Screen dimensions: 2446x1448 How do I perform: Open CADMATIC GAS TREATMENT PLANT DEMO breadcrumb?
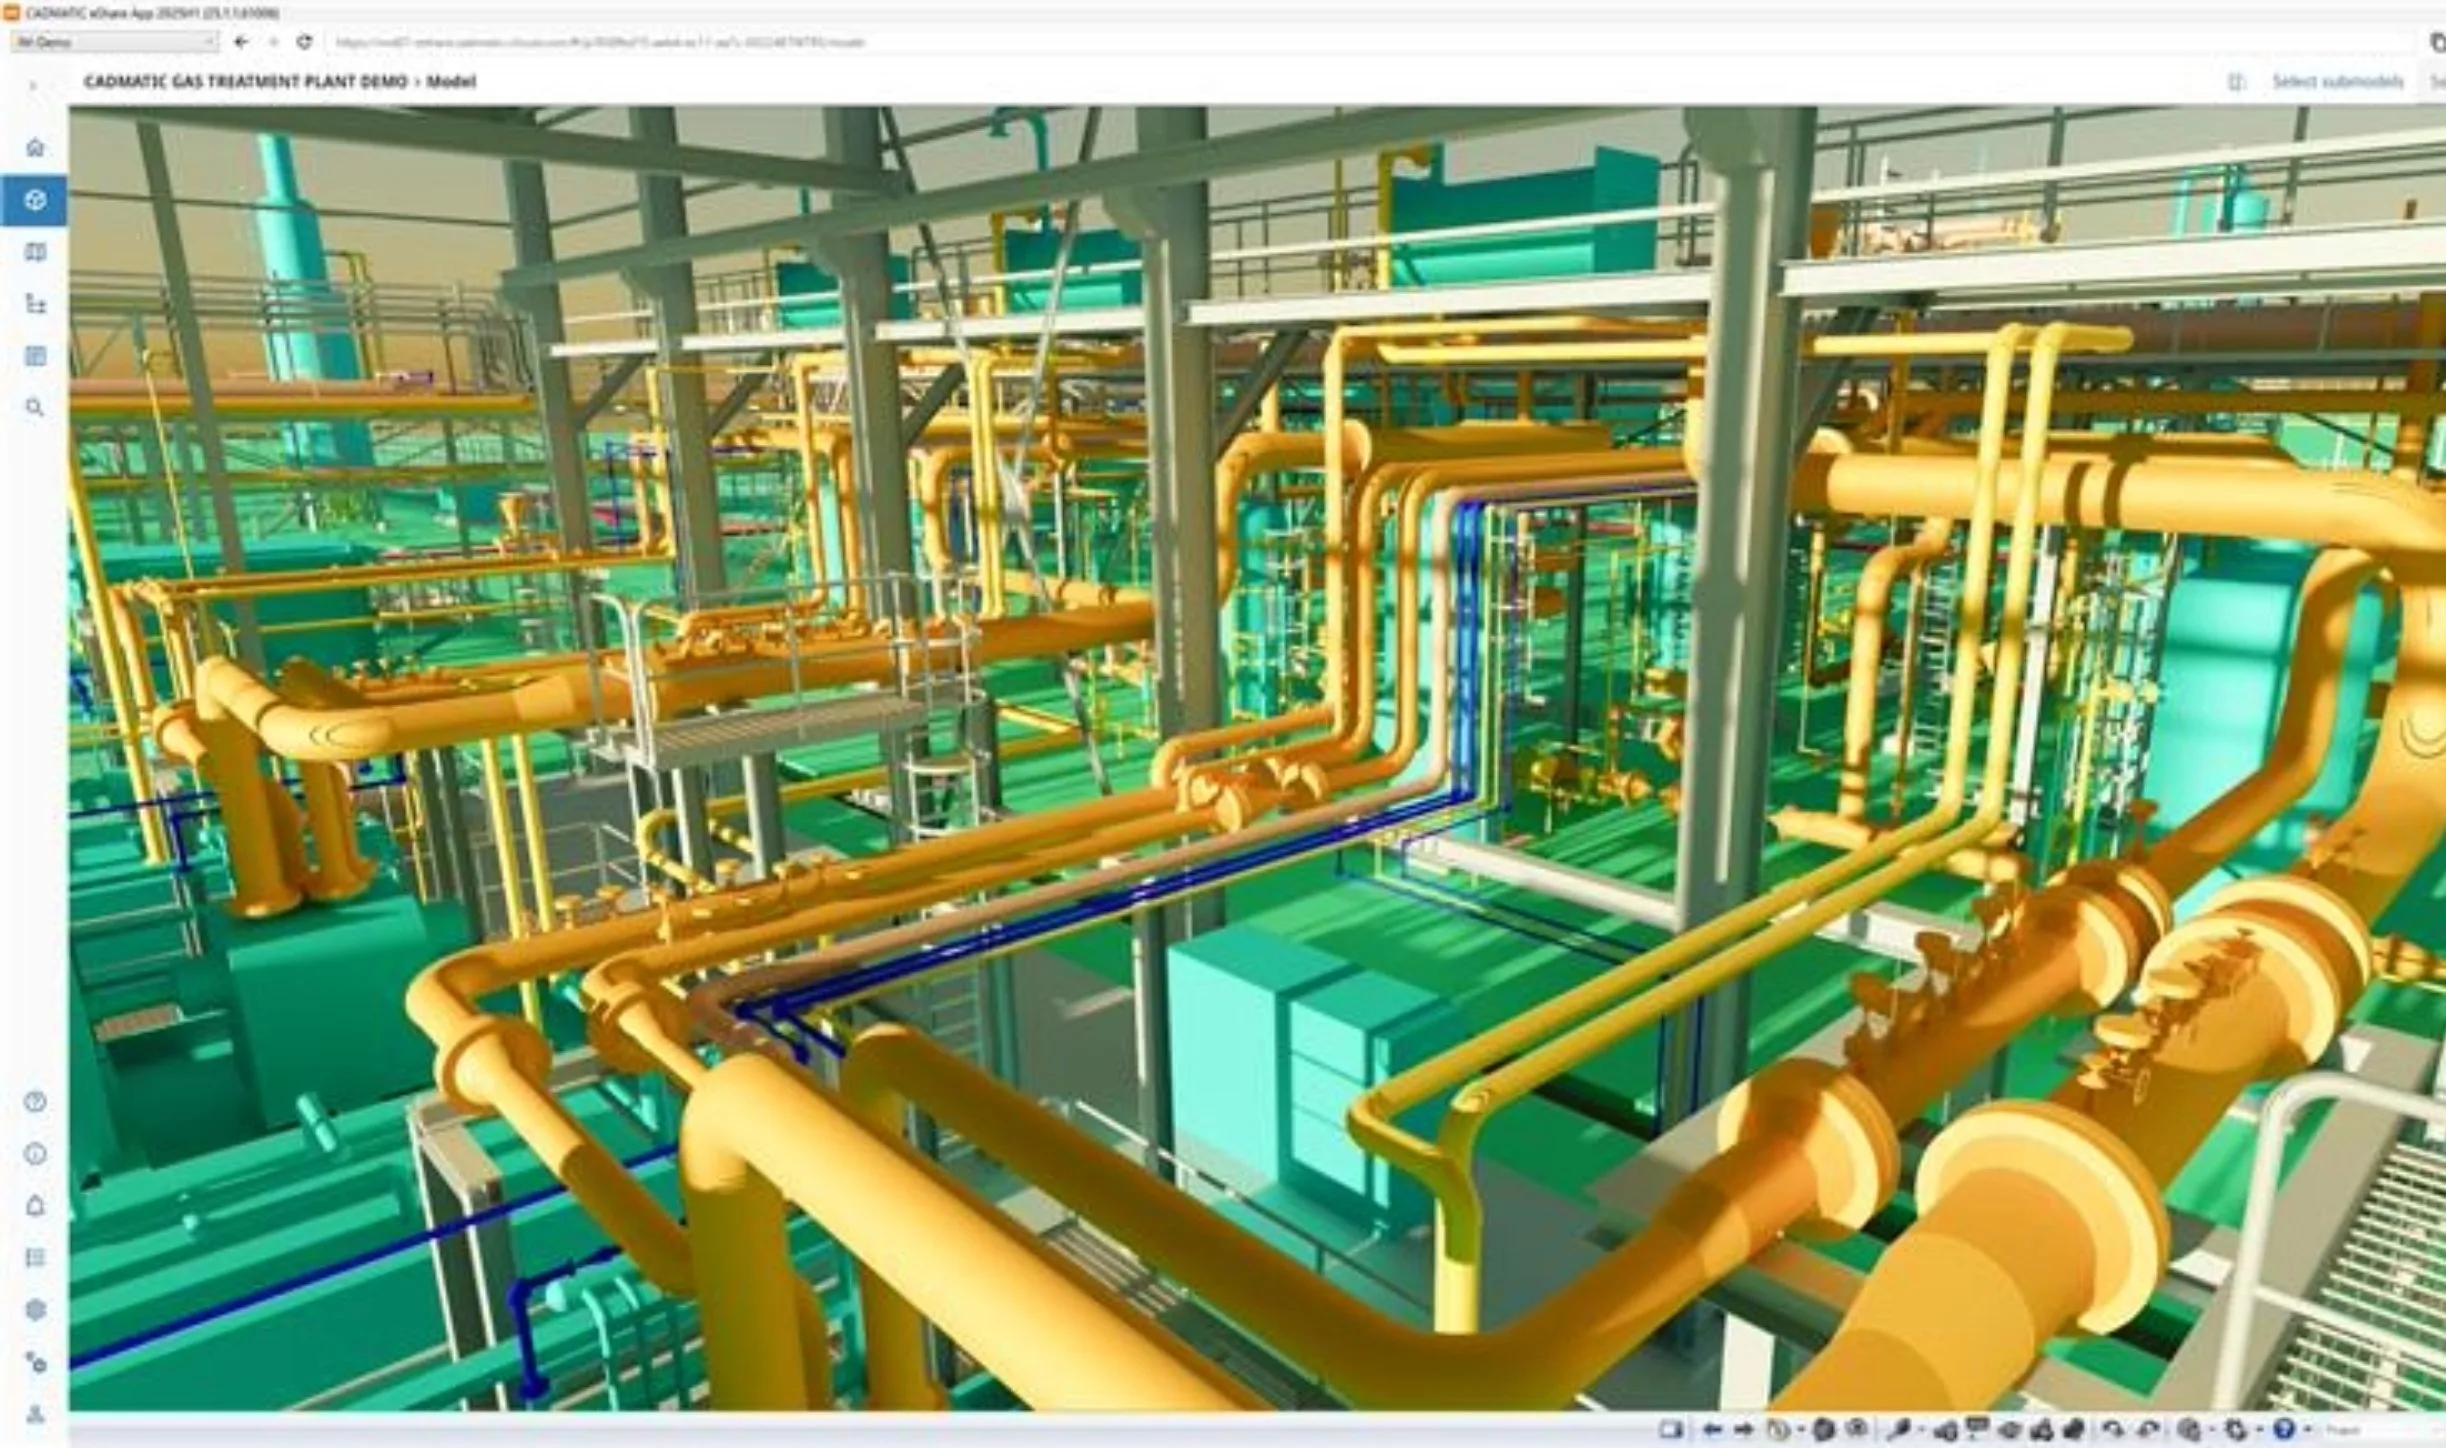point(246,82)
